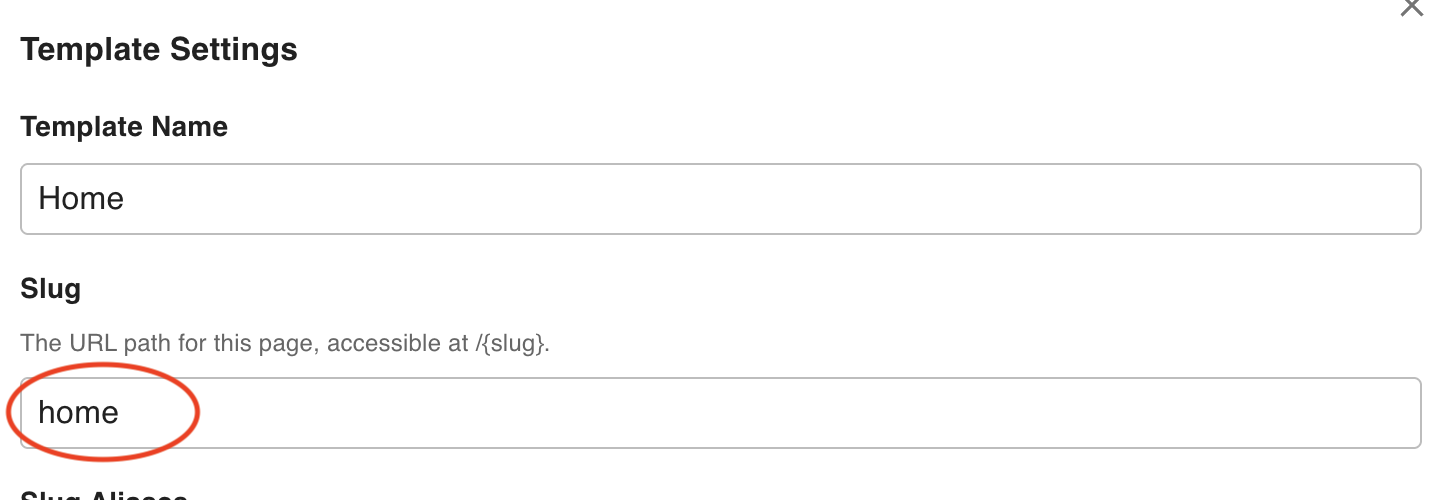The image size is (1446, 500).
Task: Place cursor on "Home" in Template Name
Action: (81, 199)
